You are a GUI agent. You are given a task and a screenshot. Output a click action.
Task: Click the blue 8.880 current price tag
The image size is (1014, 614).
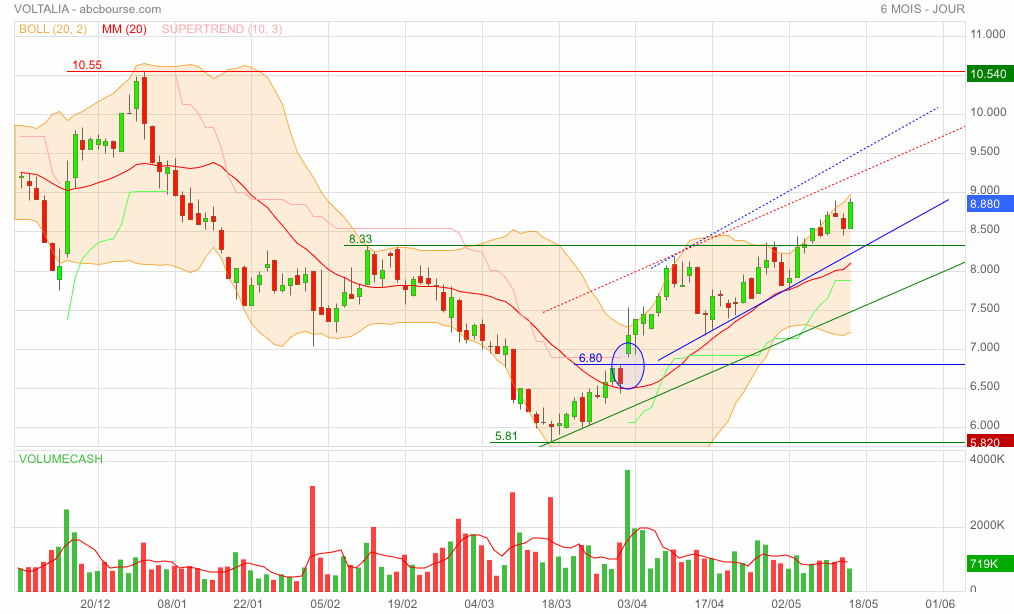988,204
